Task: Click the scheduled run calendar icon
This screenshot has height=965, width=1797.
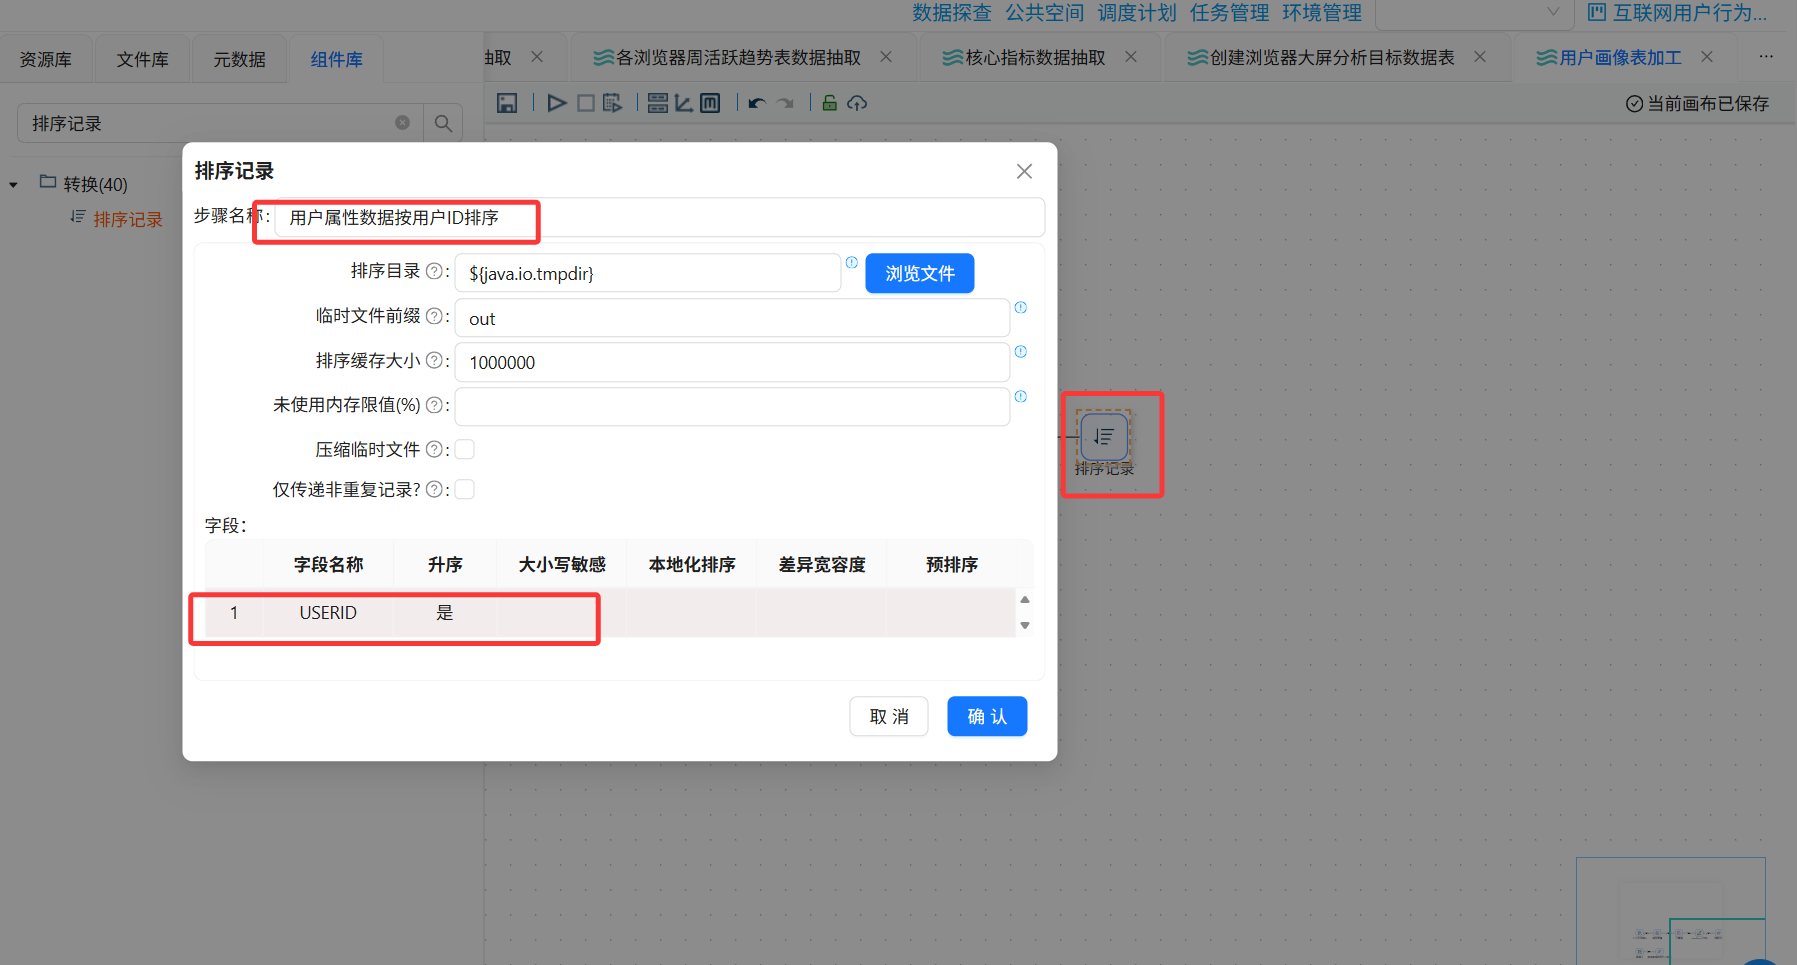Action: [x=613, y=103]
